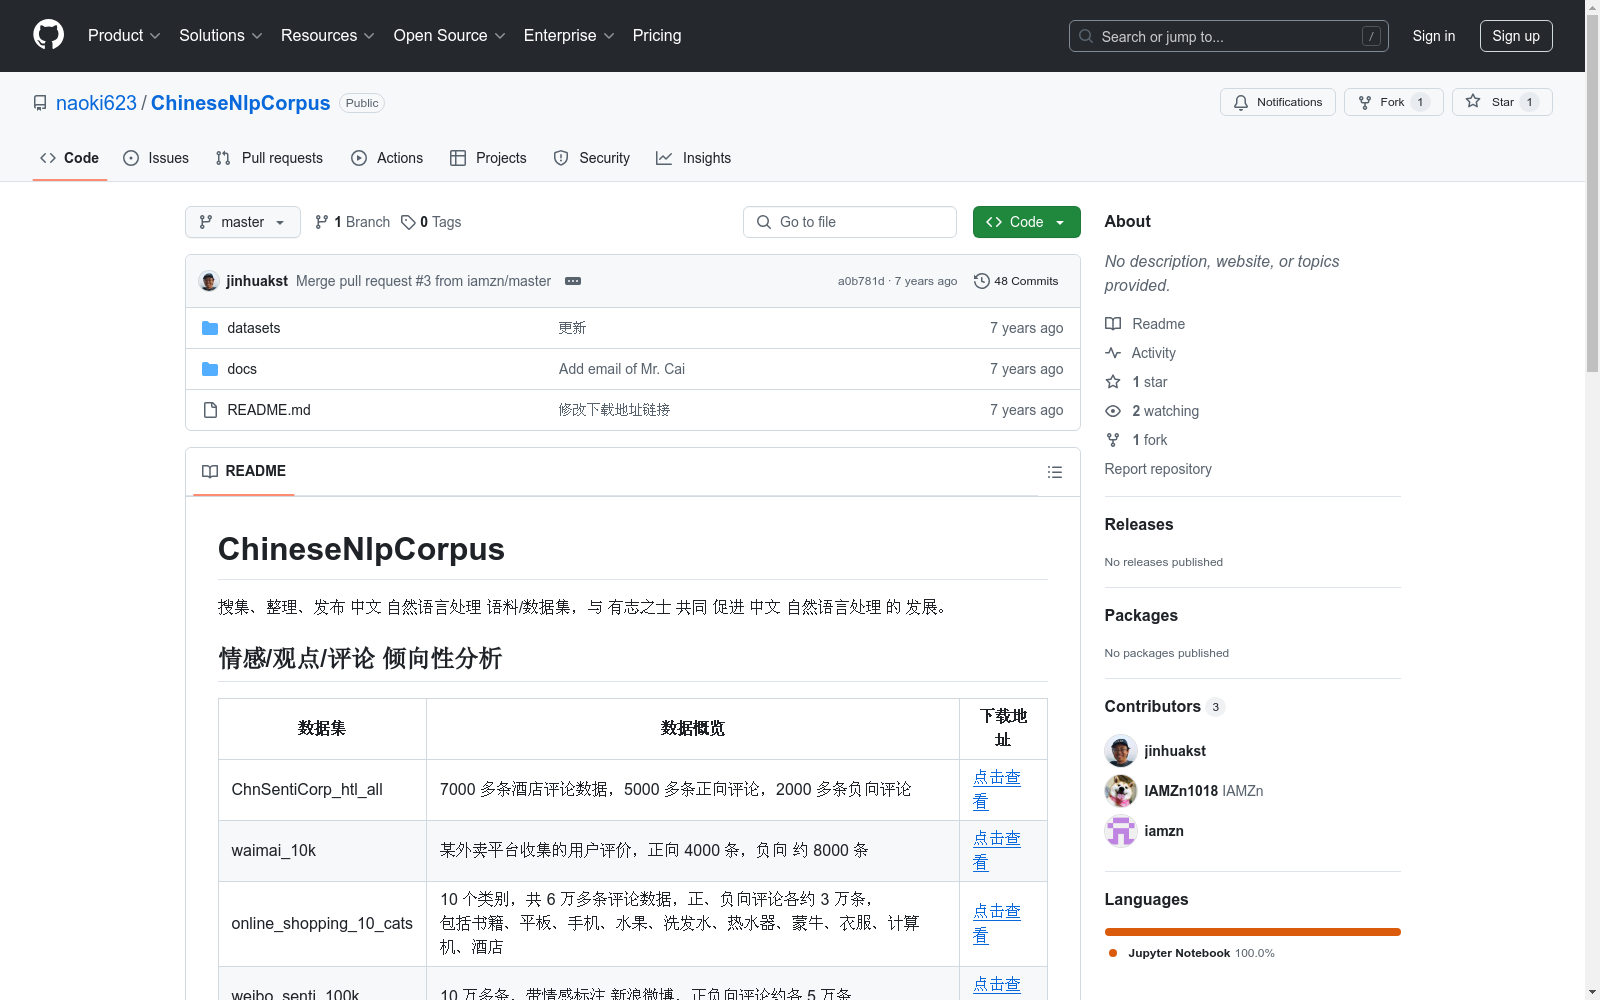
Task: Open the naoki623 owner link
Action: click(x=96, y=103)
